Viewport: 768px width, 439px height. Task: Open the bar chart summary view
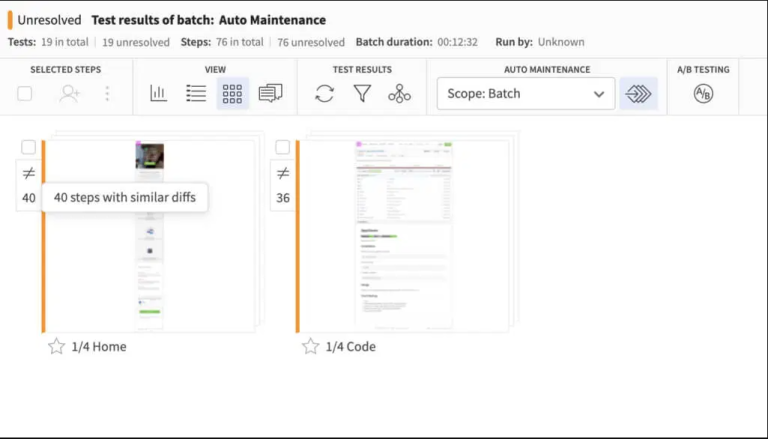tap(159, 94)
